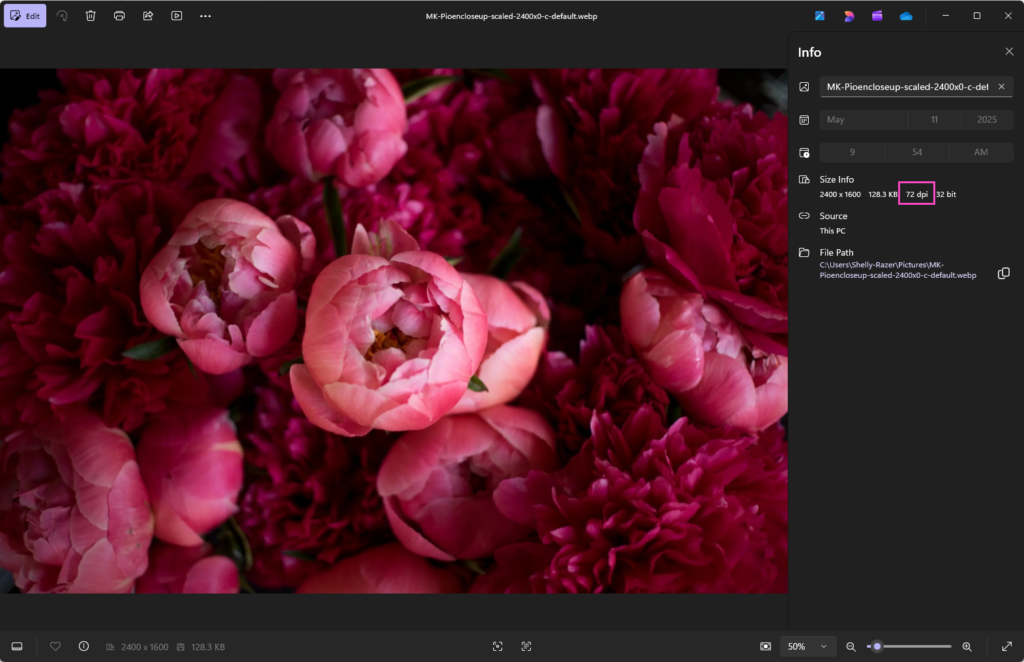Click the 128.3 KB status bar size
The height and width of the screenshot is (662, 1024).
208,647
